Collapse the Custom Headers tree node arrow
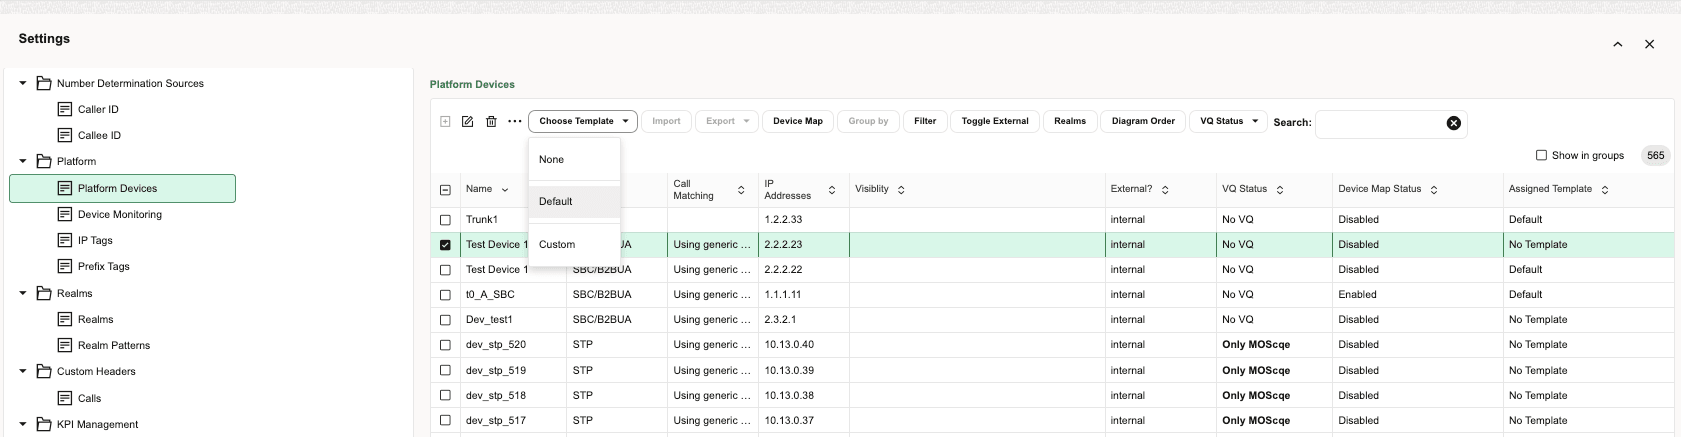Screen dimensions: 1681x437 coord(23,371)
